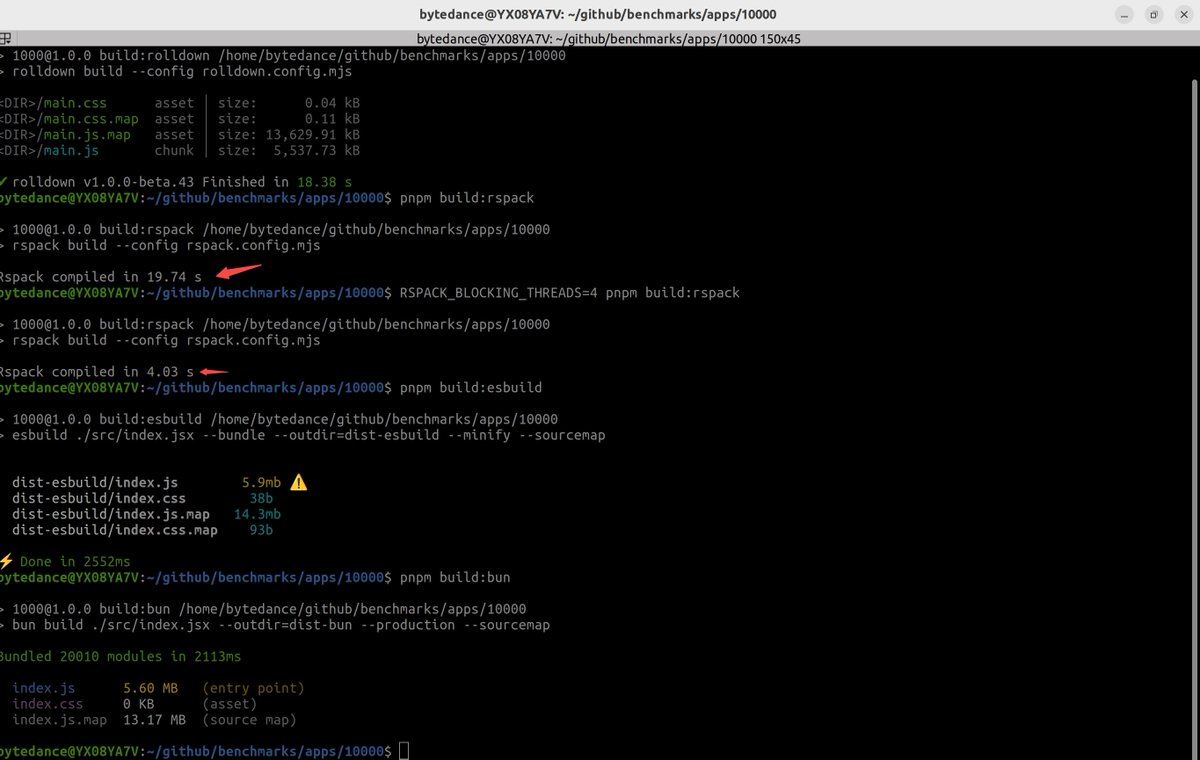Close the terminal window
Image resolution: width=1200 pixels, height=760 pixels.
[1182, 15]
